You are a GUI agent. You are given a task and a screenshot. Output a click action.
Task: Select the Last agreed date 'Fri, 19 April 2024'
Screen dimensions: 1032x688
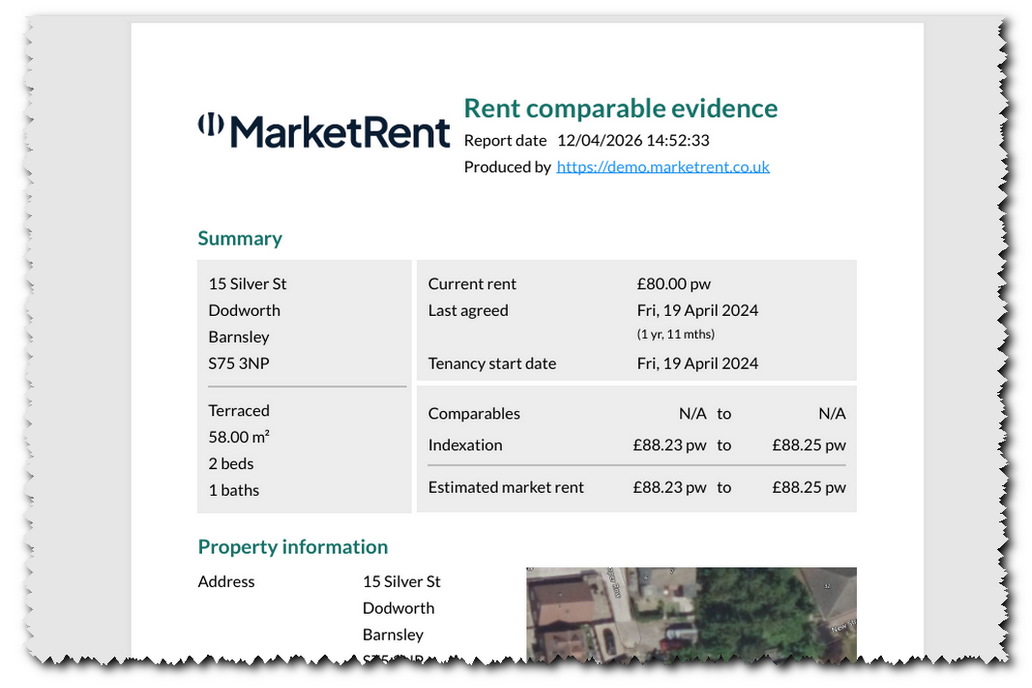698,310
